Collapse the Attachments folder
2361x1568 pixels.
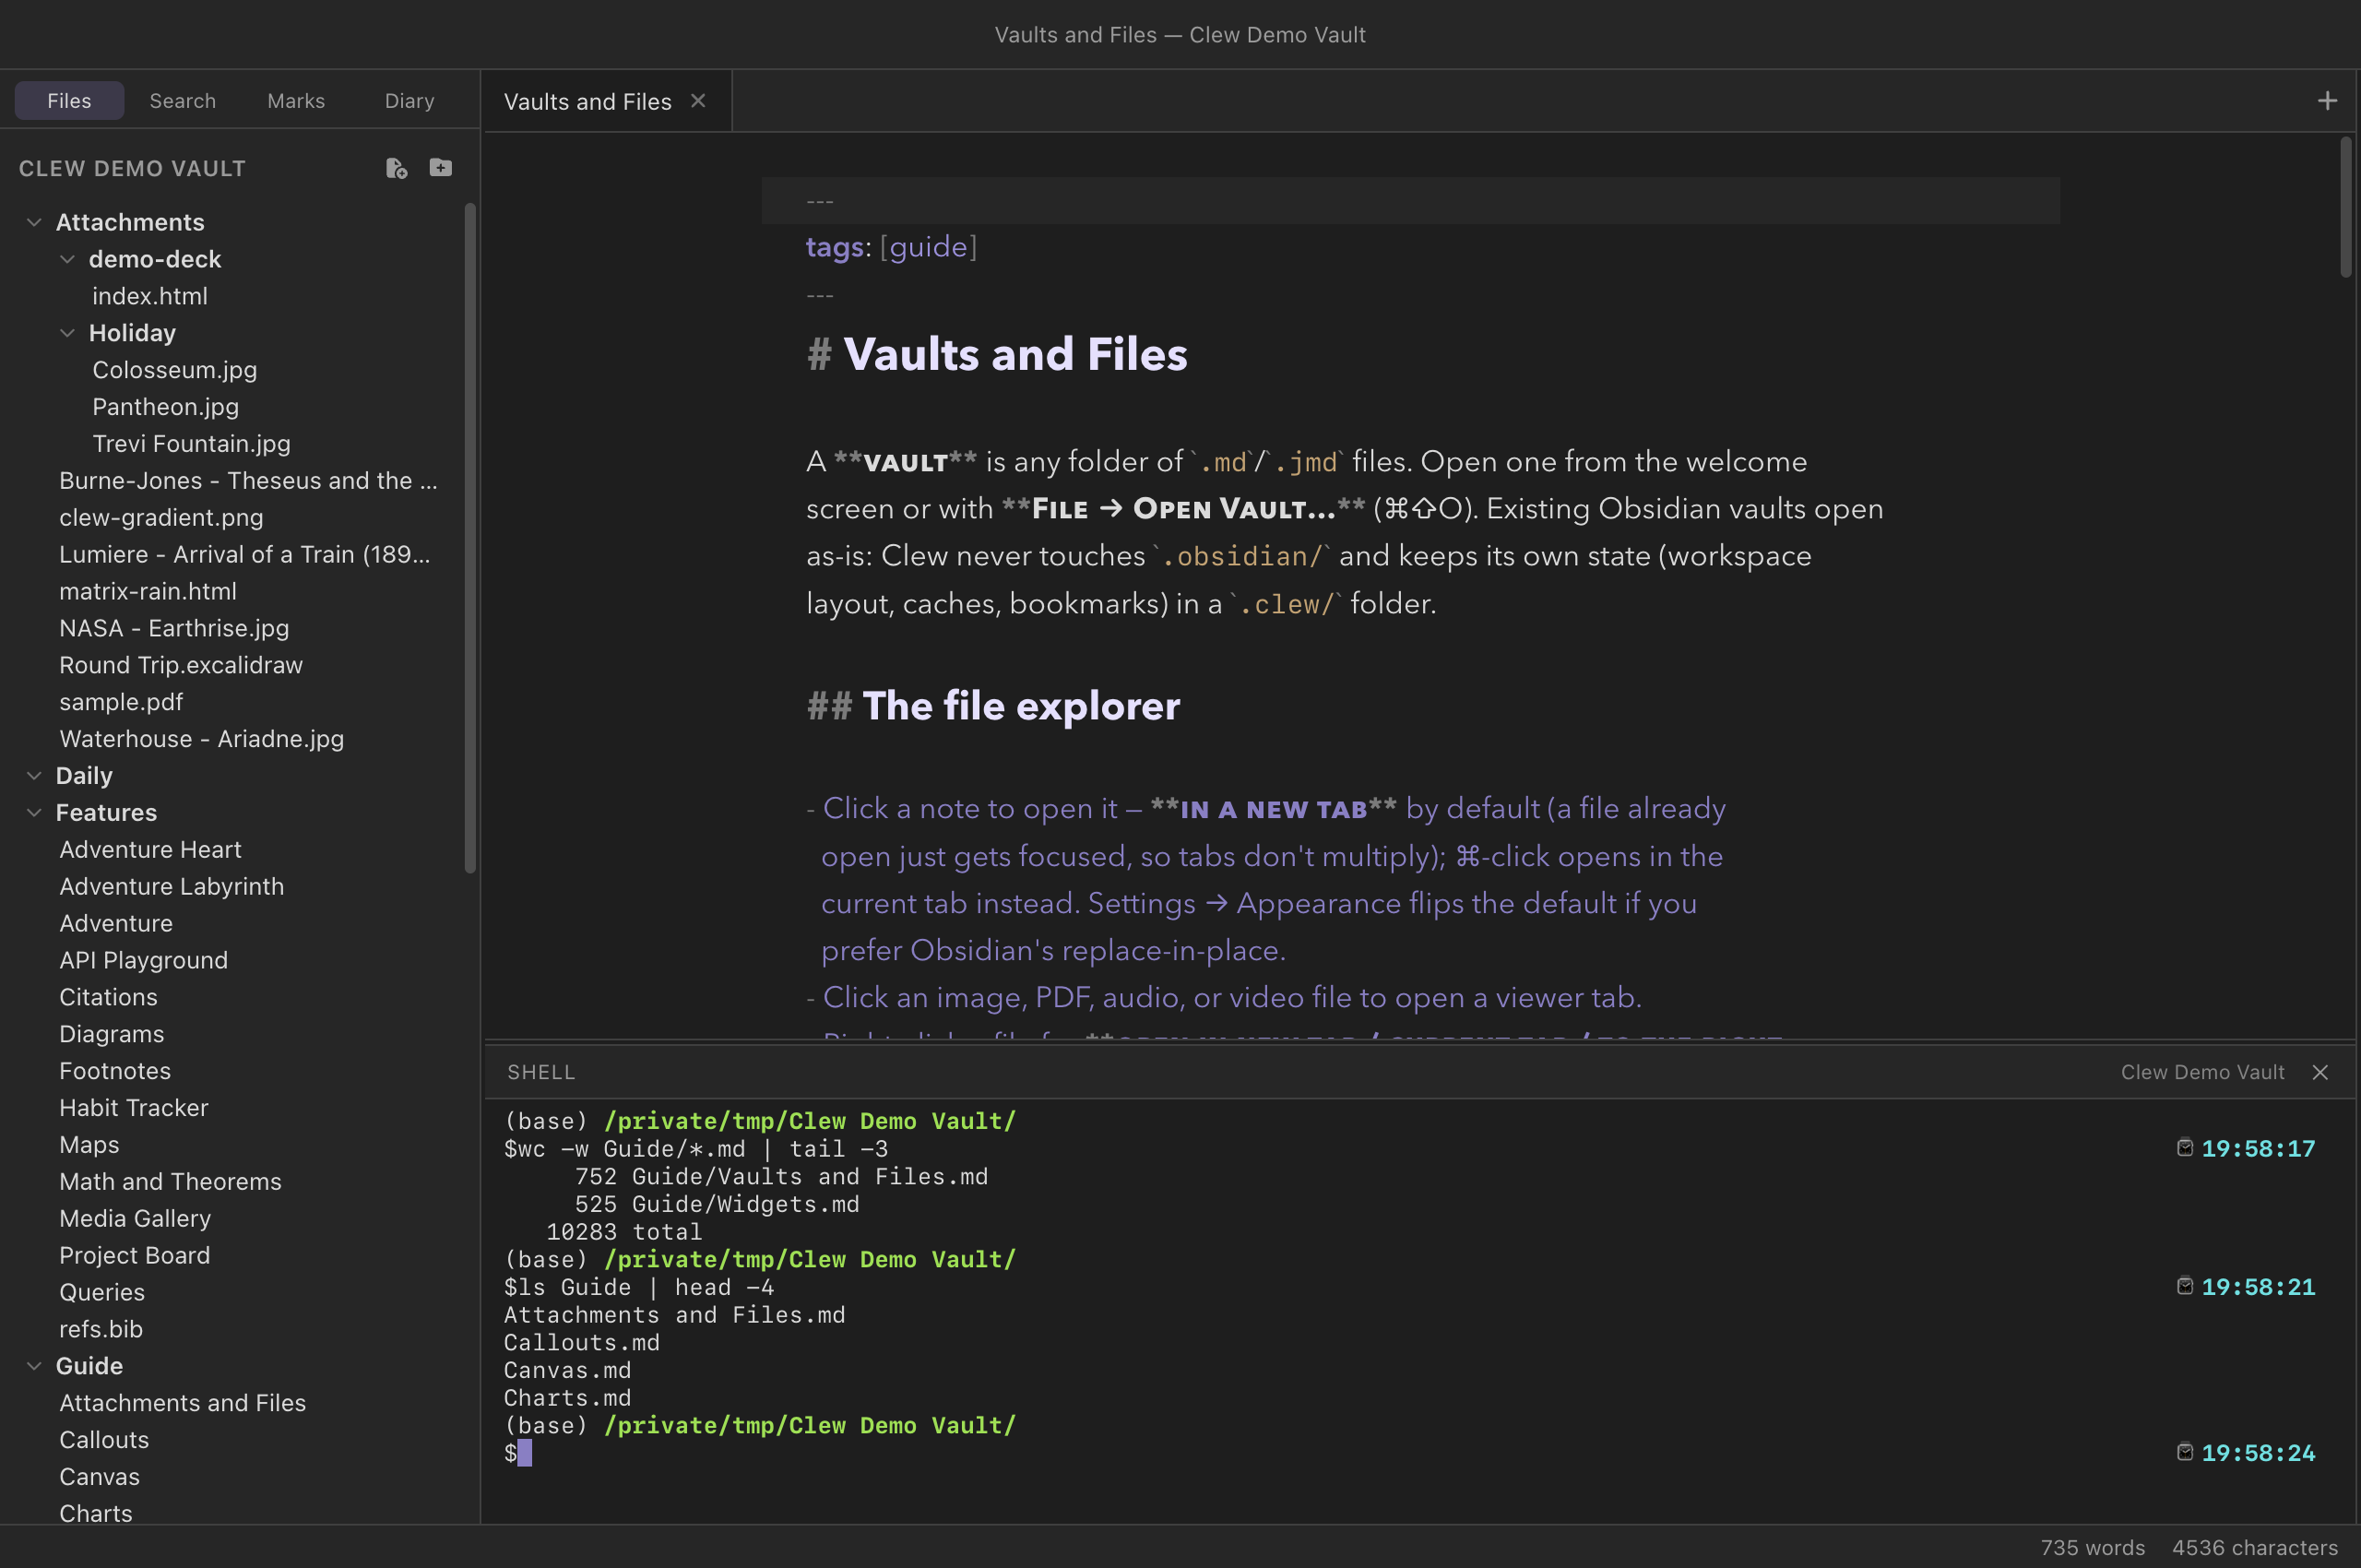pos(34,222)
